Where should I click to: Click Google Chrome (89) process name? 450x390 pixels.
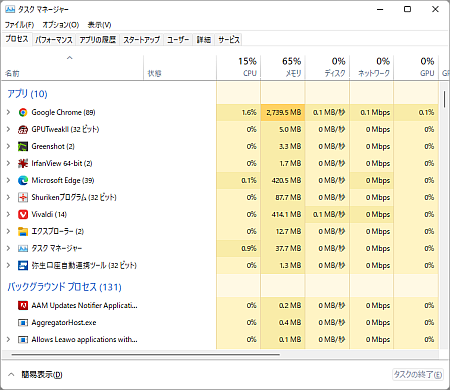pyautogui.click(x=63, y=112)
